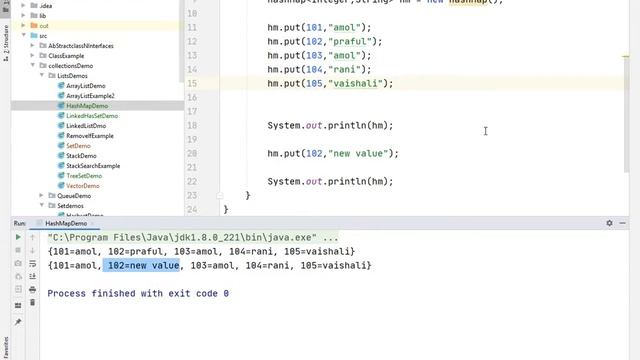The width and height of the screenshot is (640, 360).
Task: Collapse the Setdemos package
Action: click(42, 205)
